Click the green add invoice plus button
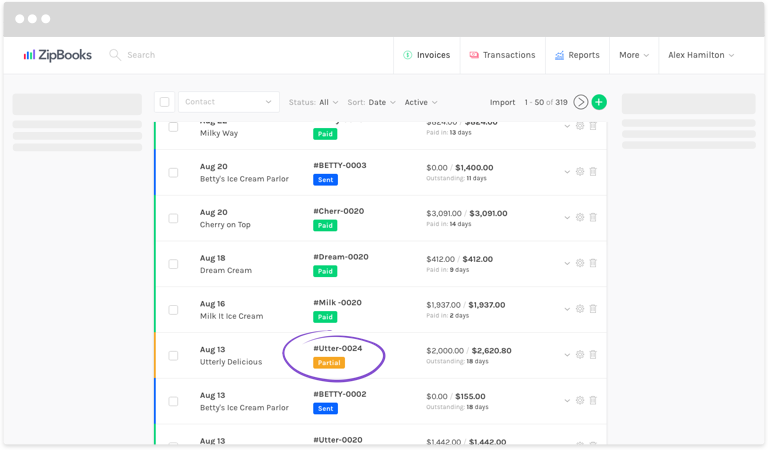The height and width of the screenshot is (450, 768). tap(599, 102)
